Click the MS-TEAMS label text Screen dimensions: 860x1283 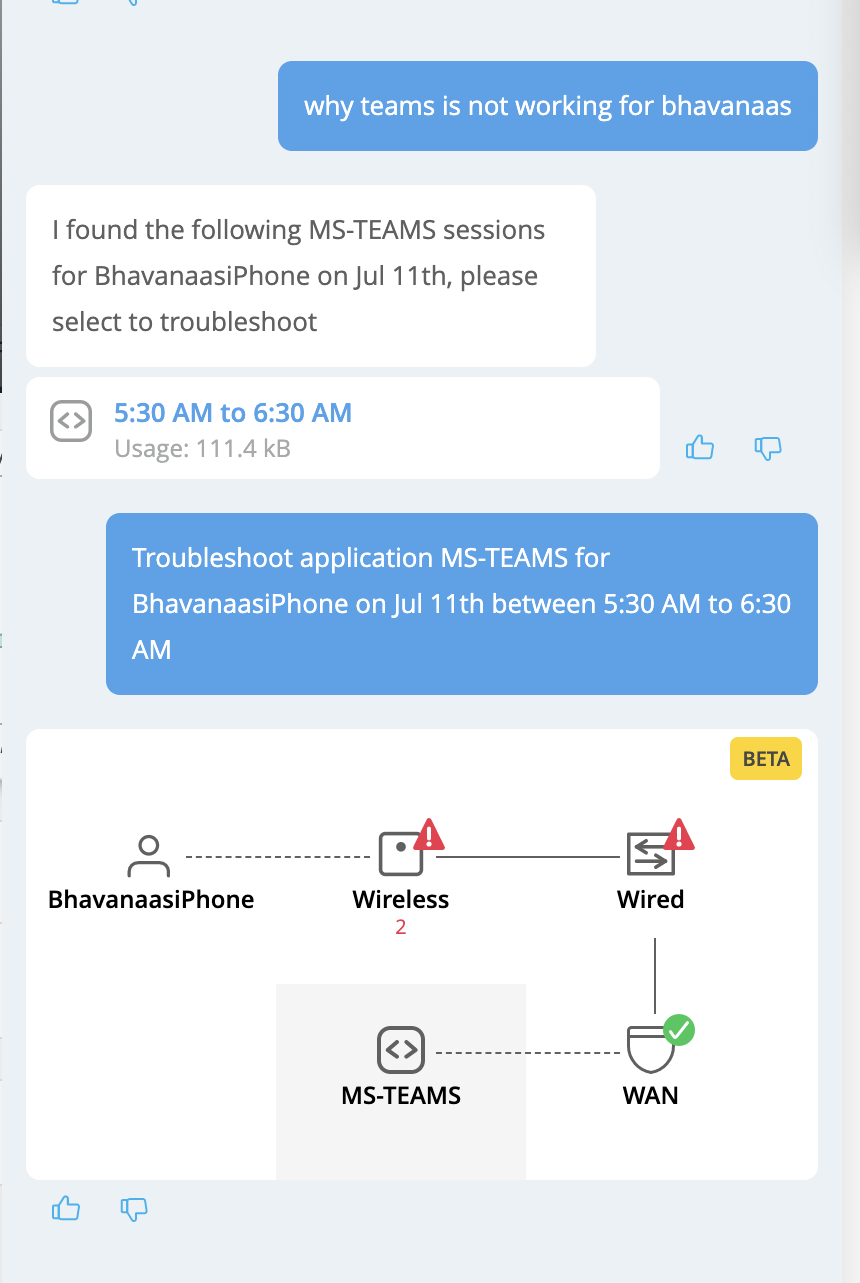(401, 1095)
